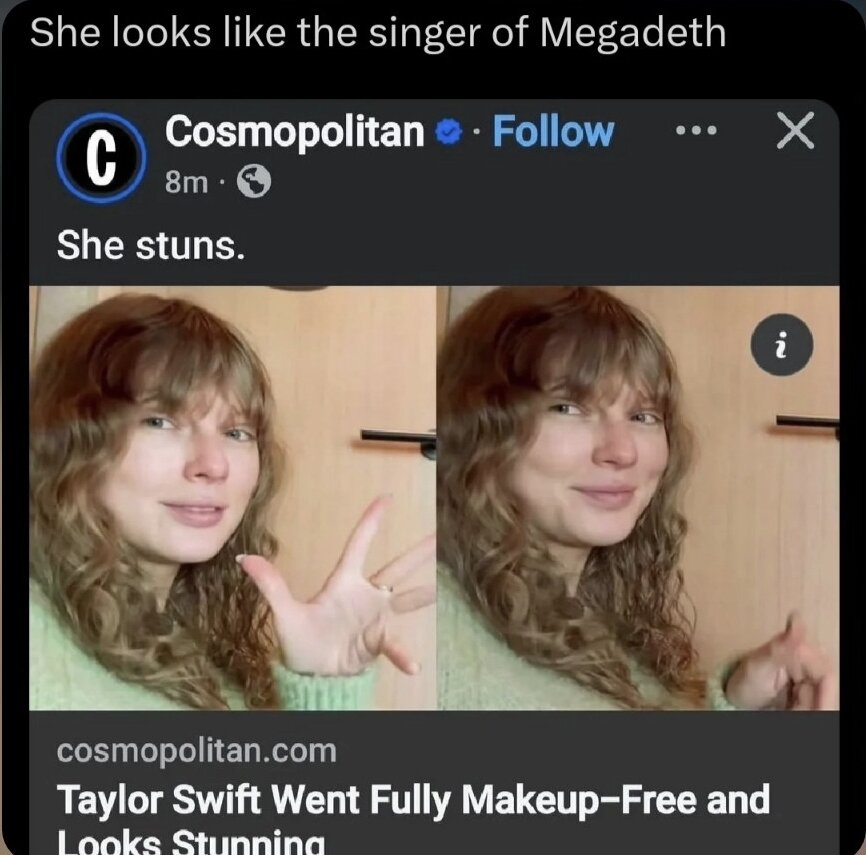Follow the Cosmopolitan page

553,132
